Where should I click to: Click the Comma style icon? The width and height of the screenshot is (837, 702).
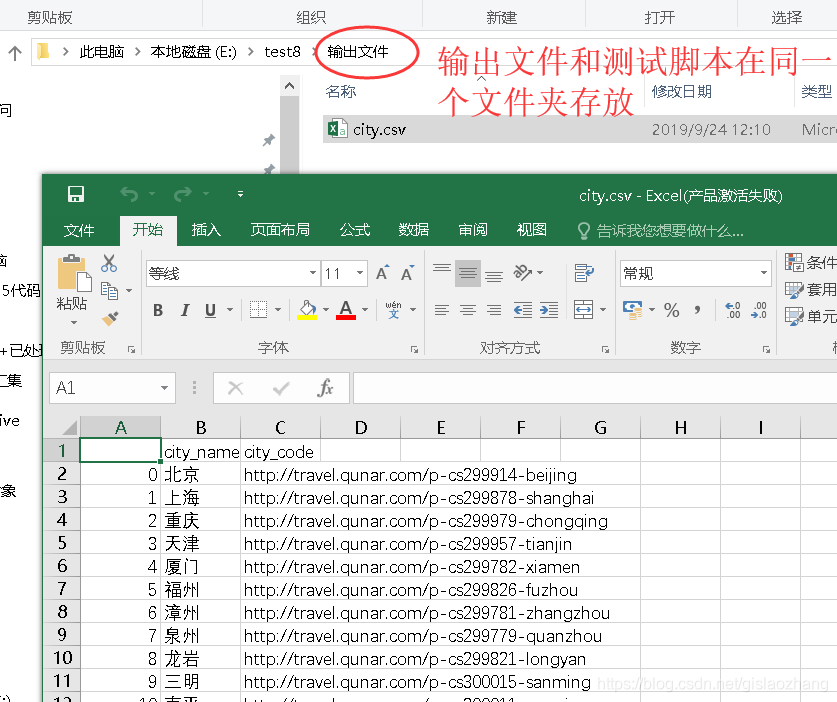(x=698, y=310)
